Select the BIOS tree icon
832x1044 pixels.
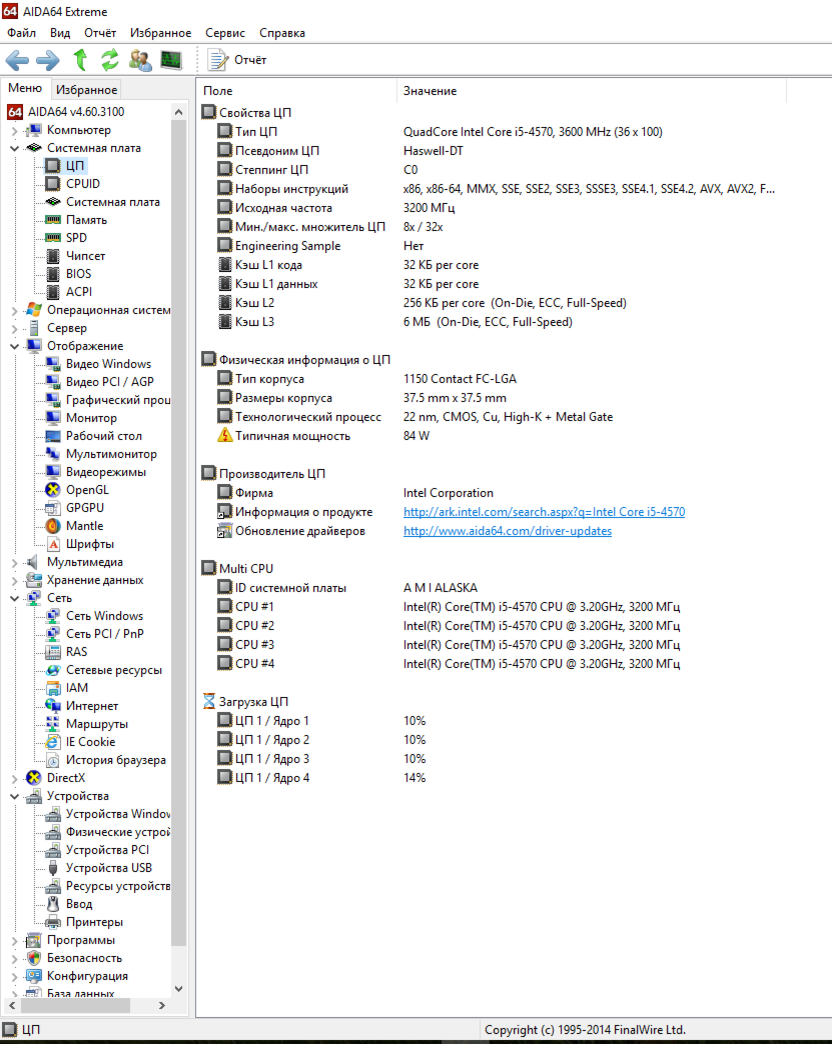[53, 274]
